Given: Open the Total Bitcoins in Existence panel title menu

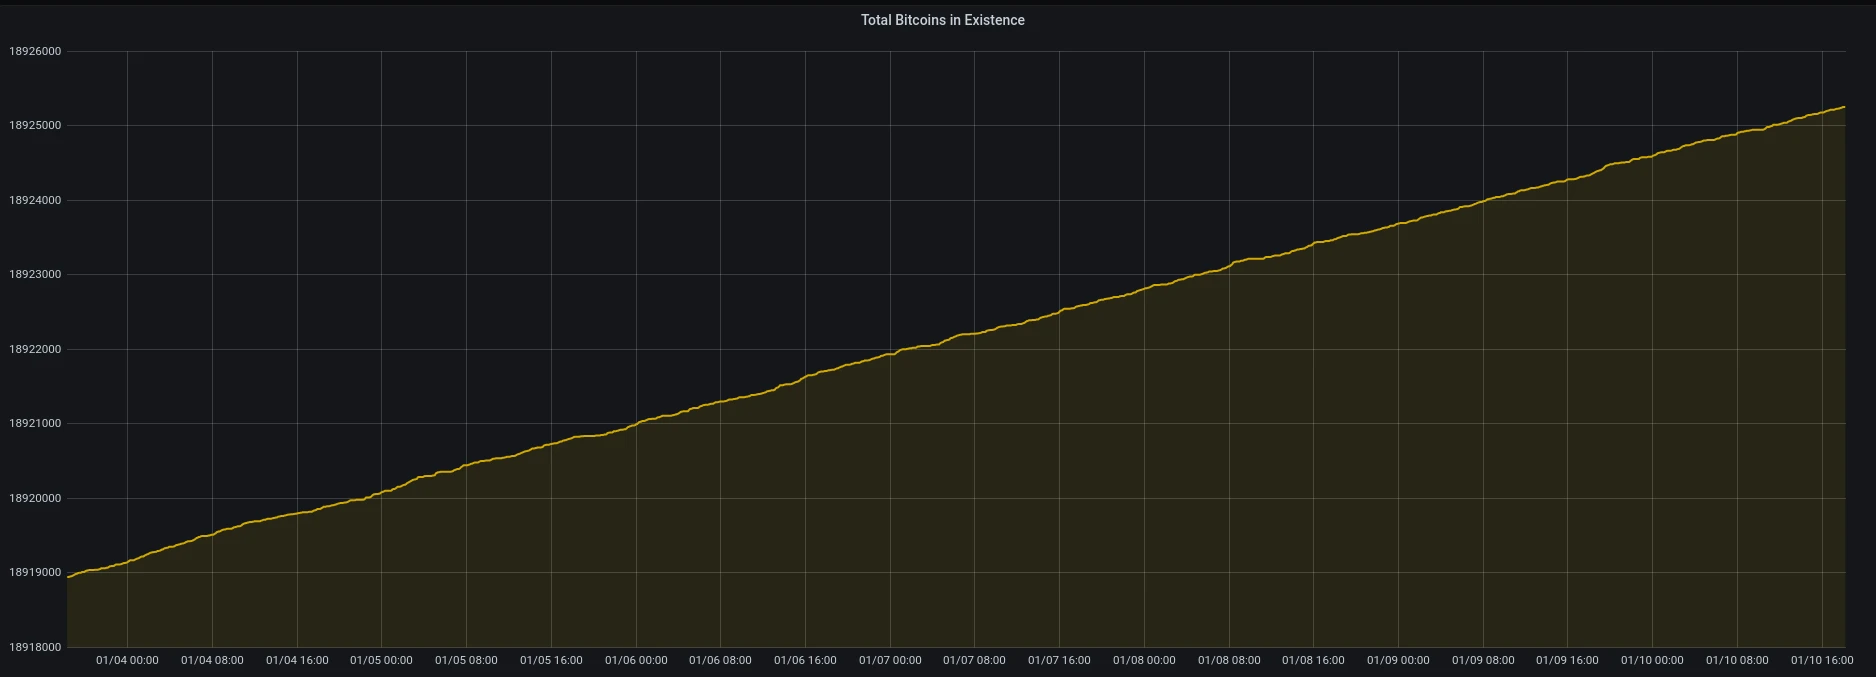Looking at the screenshot, I should (942, 20).
